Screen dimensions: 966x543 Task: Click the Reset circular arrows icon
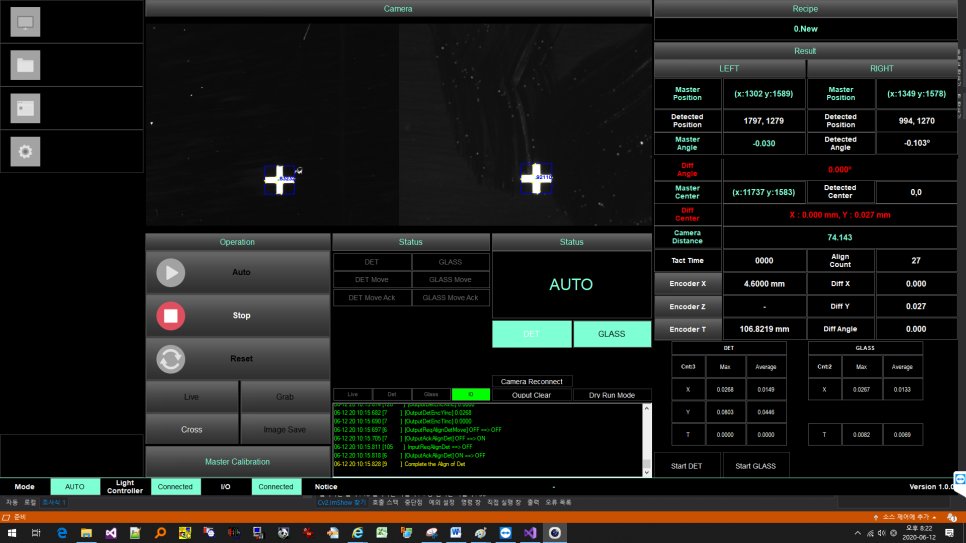pyautogui.click(x=171, y=359)
